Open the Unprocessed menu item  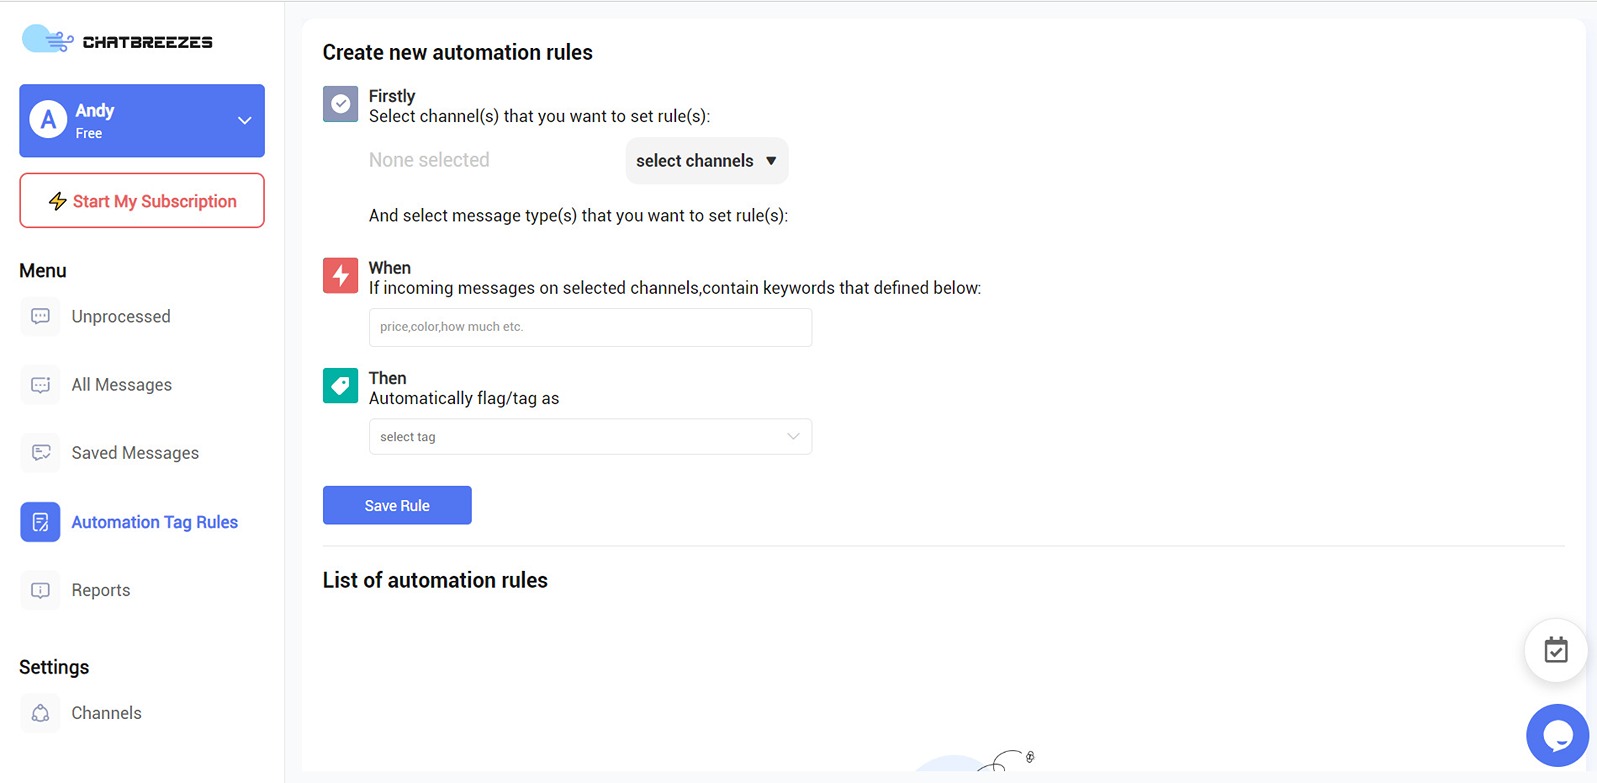pyautogui.click(x=121, y=316)
